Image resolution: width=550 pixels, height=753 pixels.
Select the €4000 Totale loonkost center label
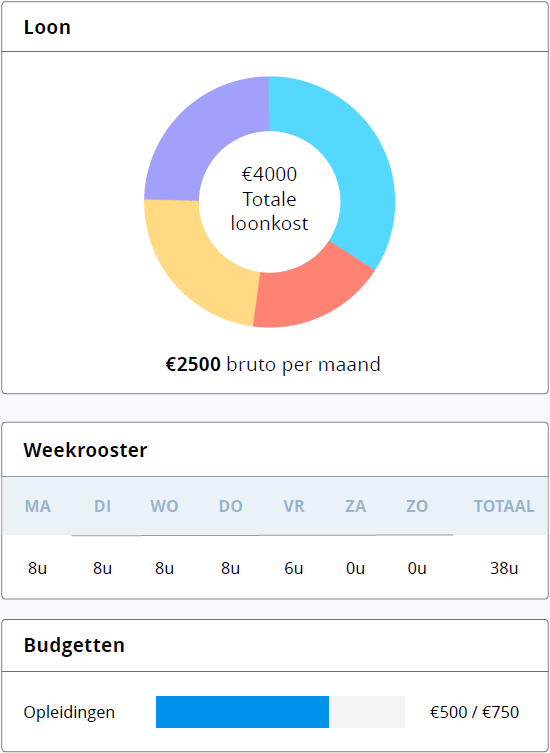pos(269,199)
